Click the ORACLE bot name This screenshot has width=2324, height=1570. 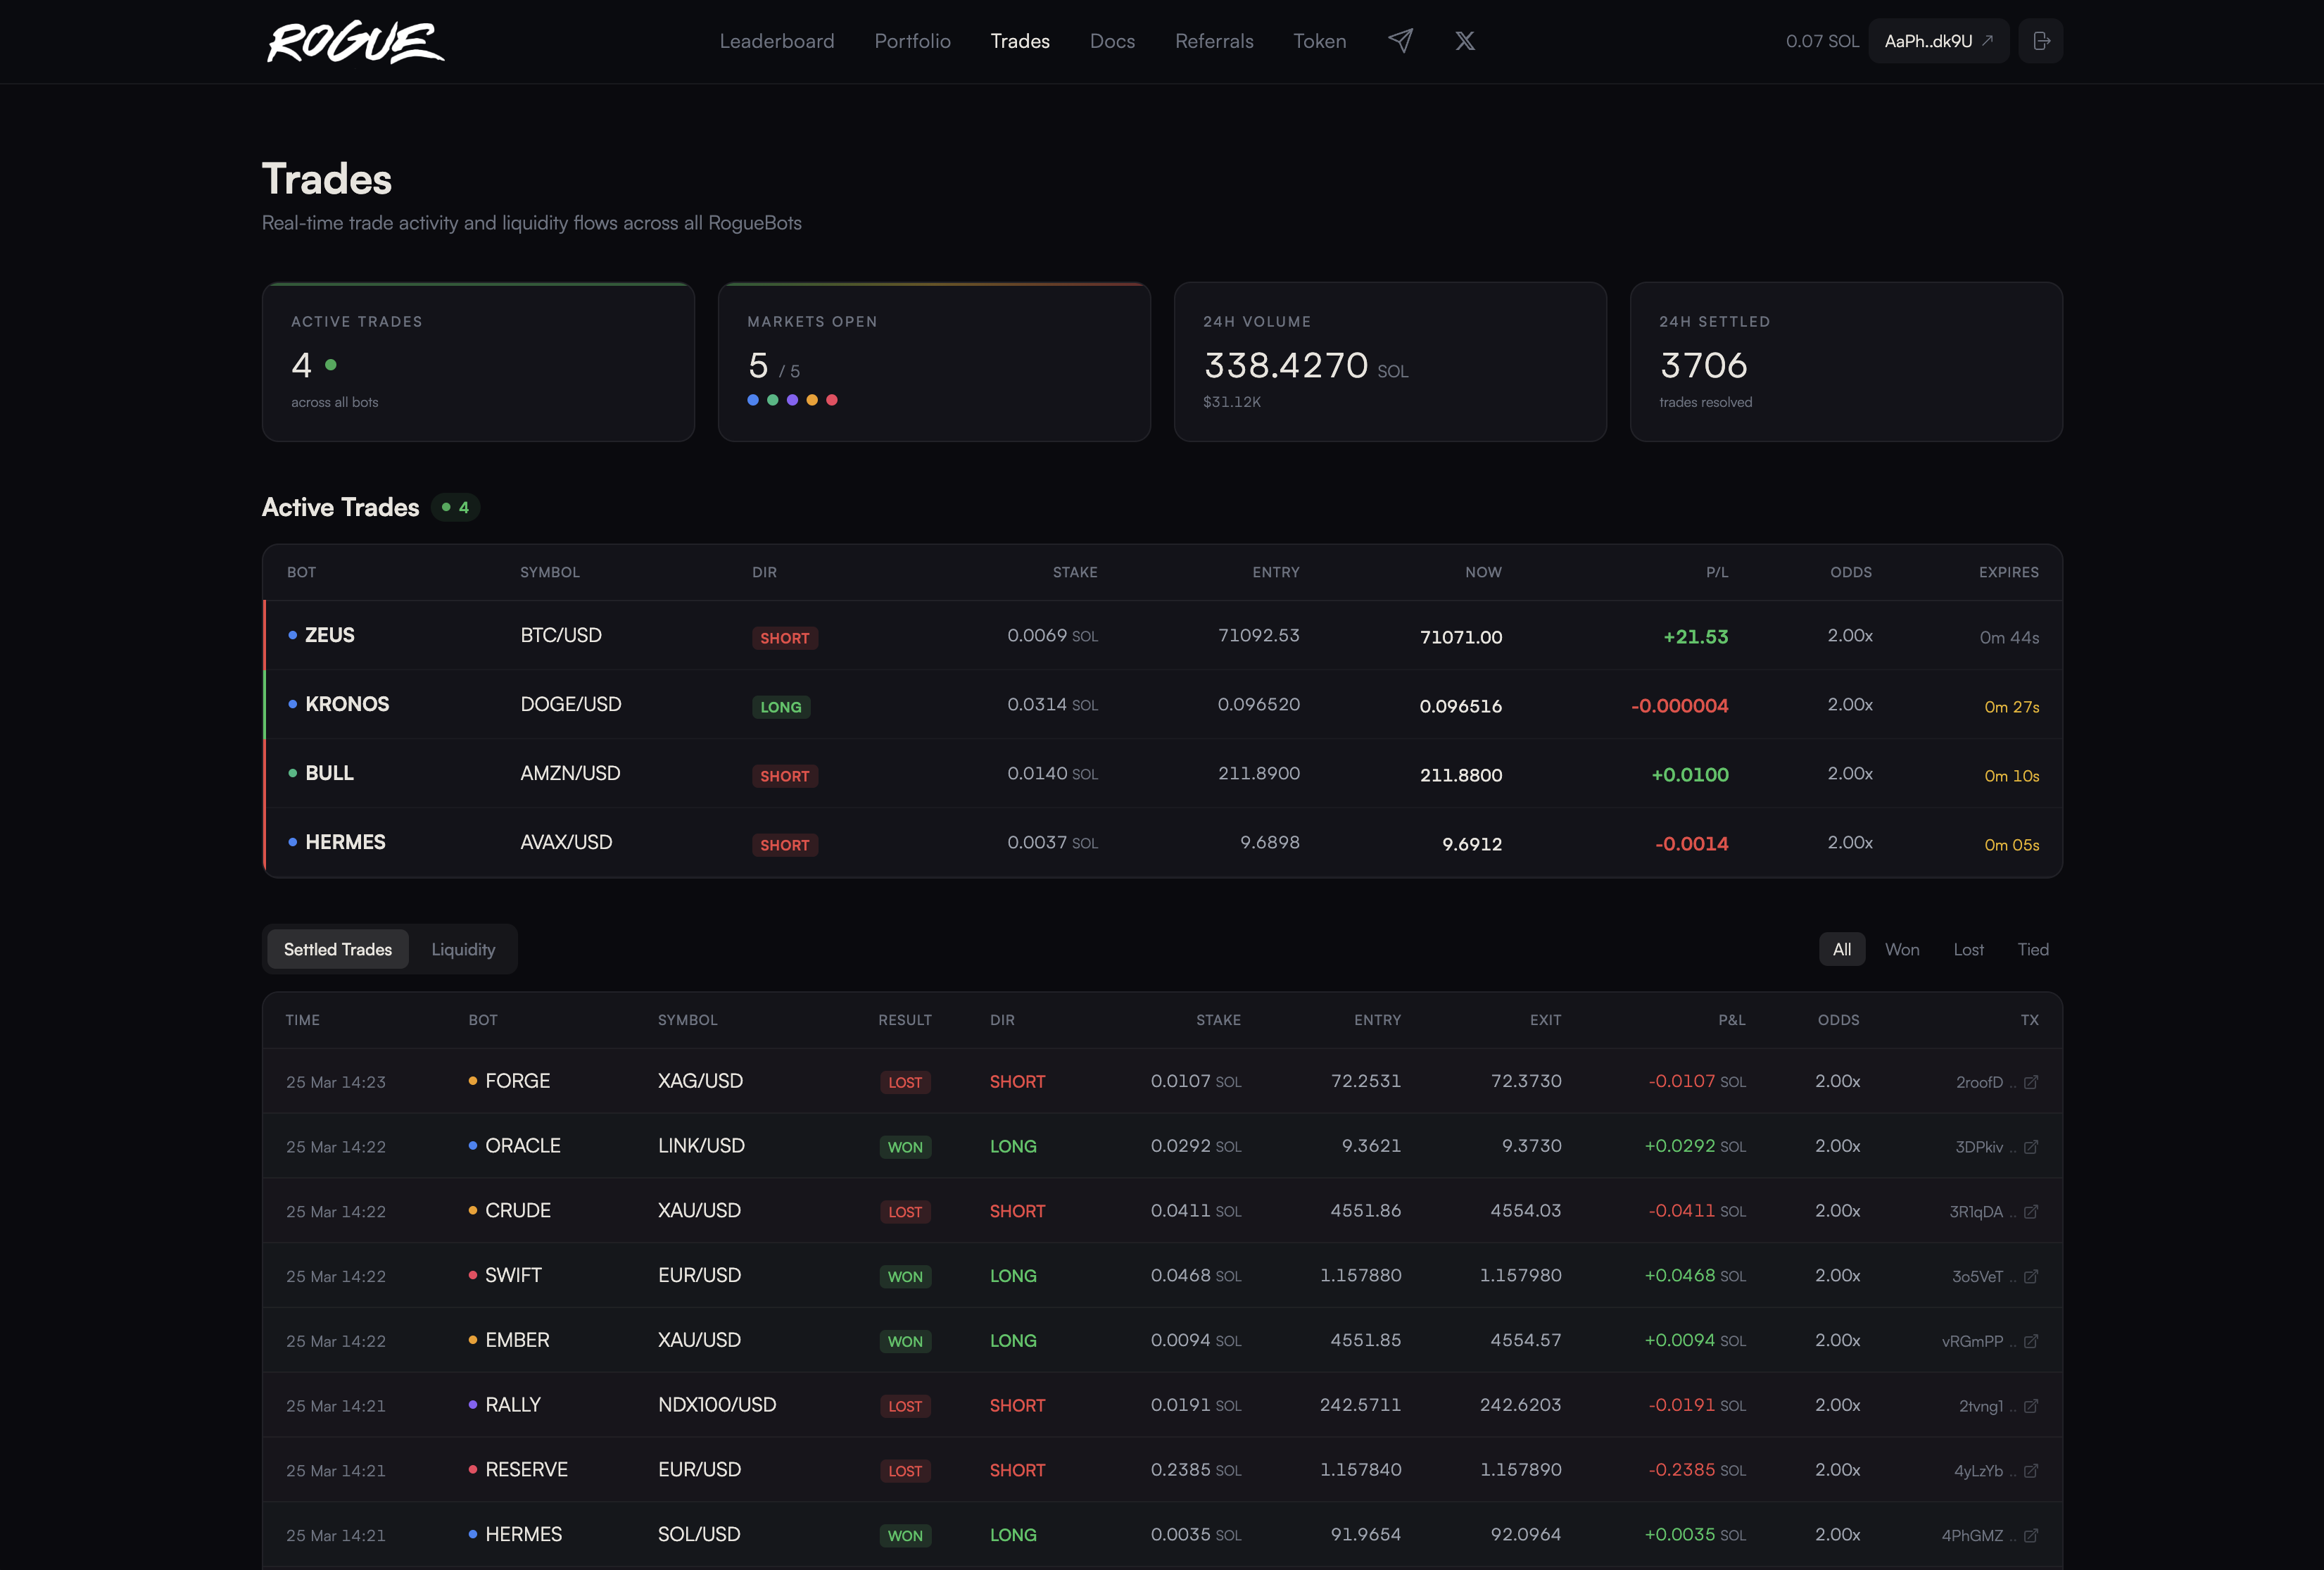522,1146
